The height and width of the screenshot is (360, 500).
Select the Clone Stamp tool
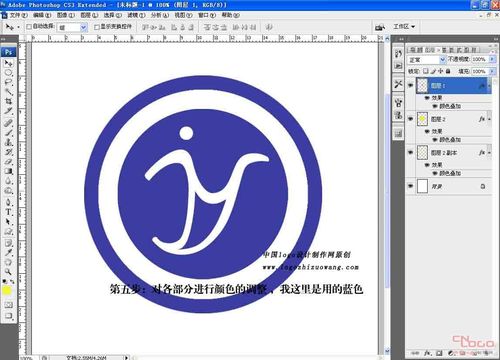pyautogui.click(x=8, y=142)
